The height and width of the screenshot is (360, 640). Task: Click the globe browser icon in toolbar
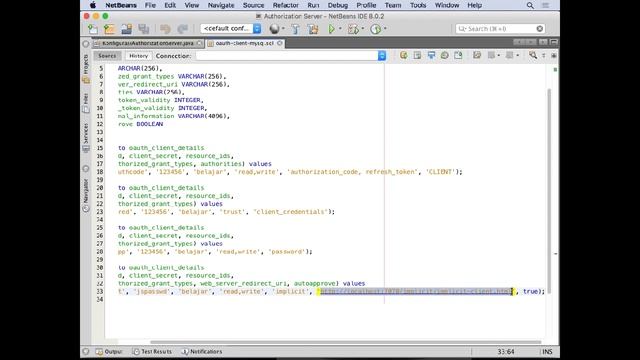click(x=274, y=29)
